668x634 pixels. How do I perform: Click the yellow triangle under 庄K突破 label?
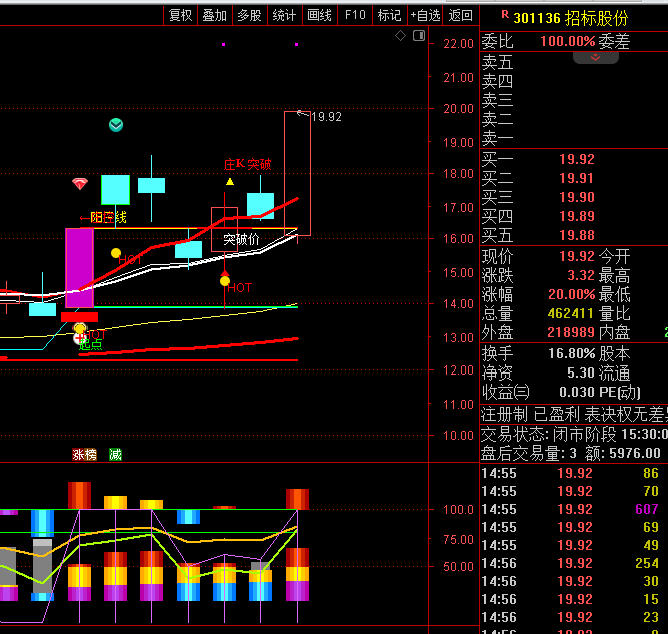click(x=230, y=181)
